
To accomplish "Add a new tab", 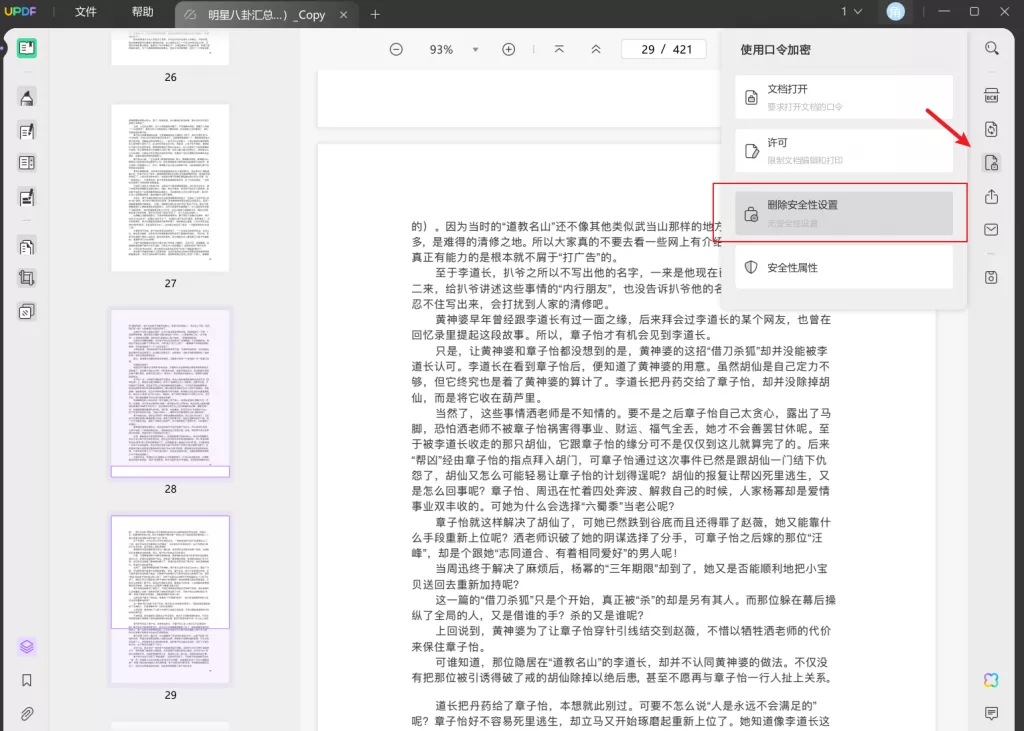I will pyautogui.click(x=375, y=14).
